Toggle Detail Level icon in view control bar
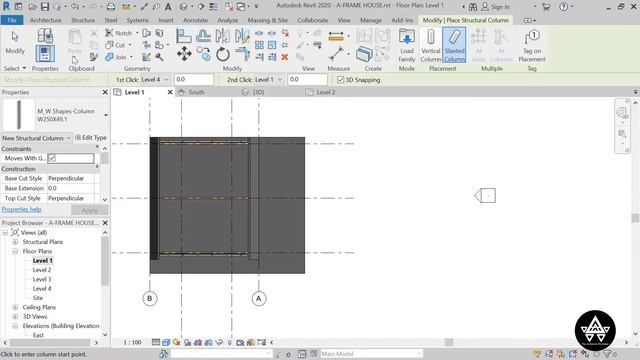 point(156,342)
